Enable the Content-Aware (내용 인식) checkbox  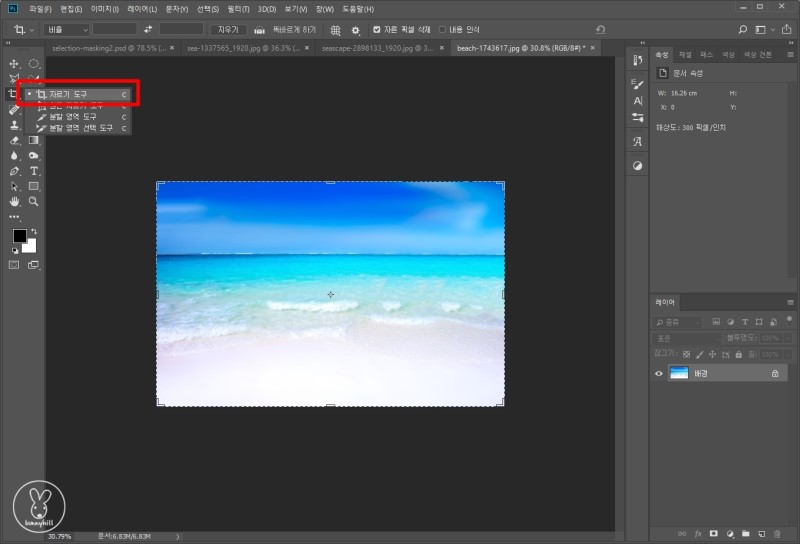443,30
